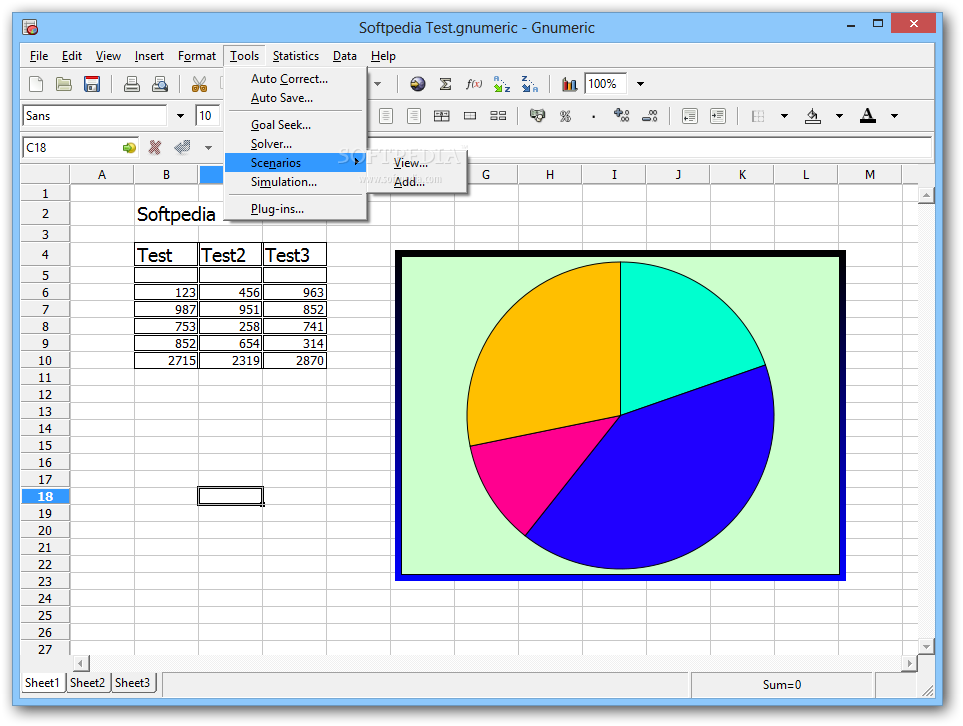This screenshot has height=726, width=963.
Task: Create a new blank workbook icon
Action: pyautogui.click(x=36, y=84)
